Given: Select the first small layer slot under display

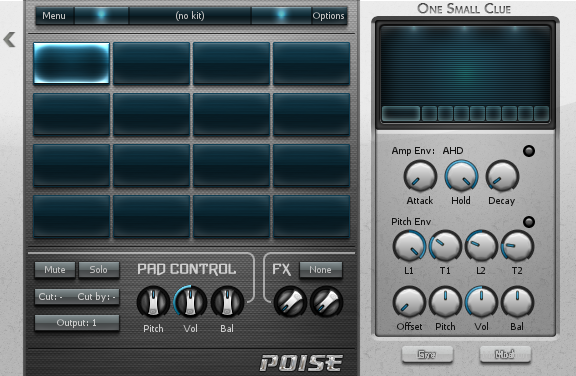Looking at the screenshot, I should click(429, 113).
